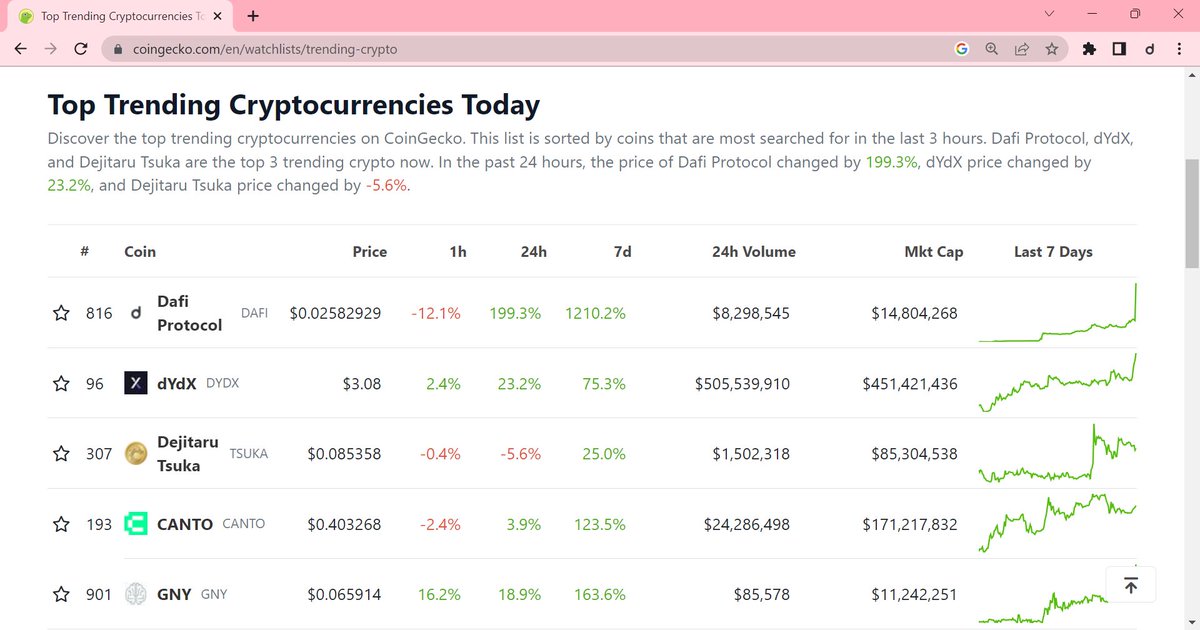View Dejitaru Tsuka 7-day sparkline chart
This screenshot has width=1200, height=630.
[1058, 454]
